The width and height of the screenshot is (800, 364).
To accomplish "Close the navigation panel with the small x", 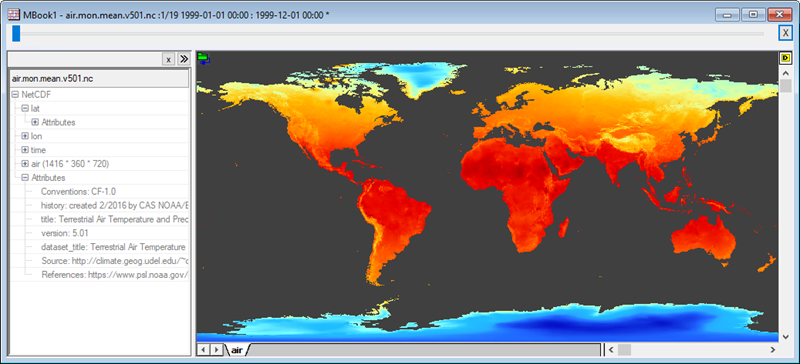I will (x=169, y=59).
